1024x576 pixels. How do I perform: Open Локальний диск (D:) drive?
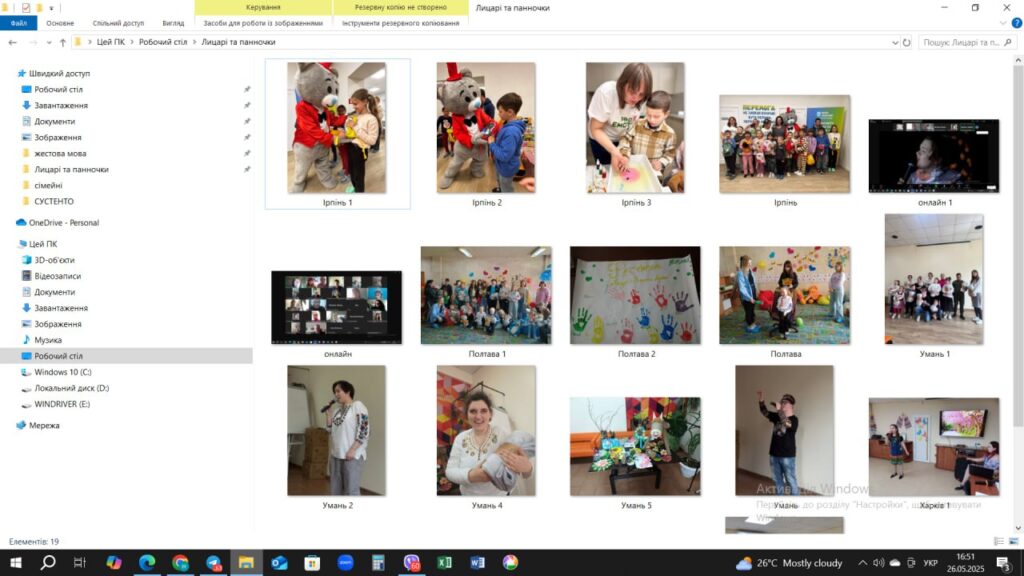[x=71, y=388]
